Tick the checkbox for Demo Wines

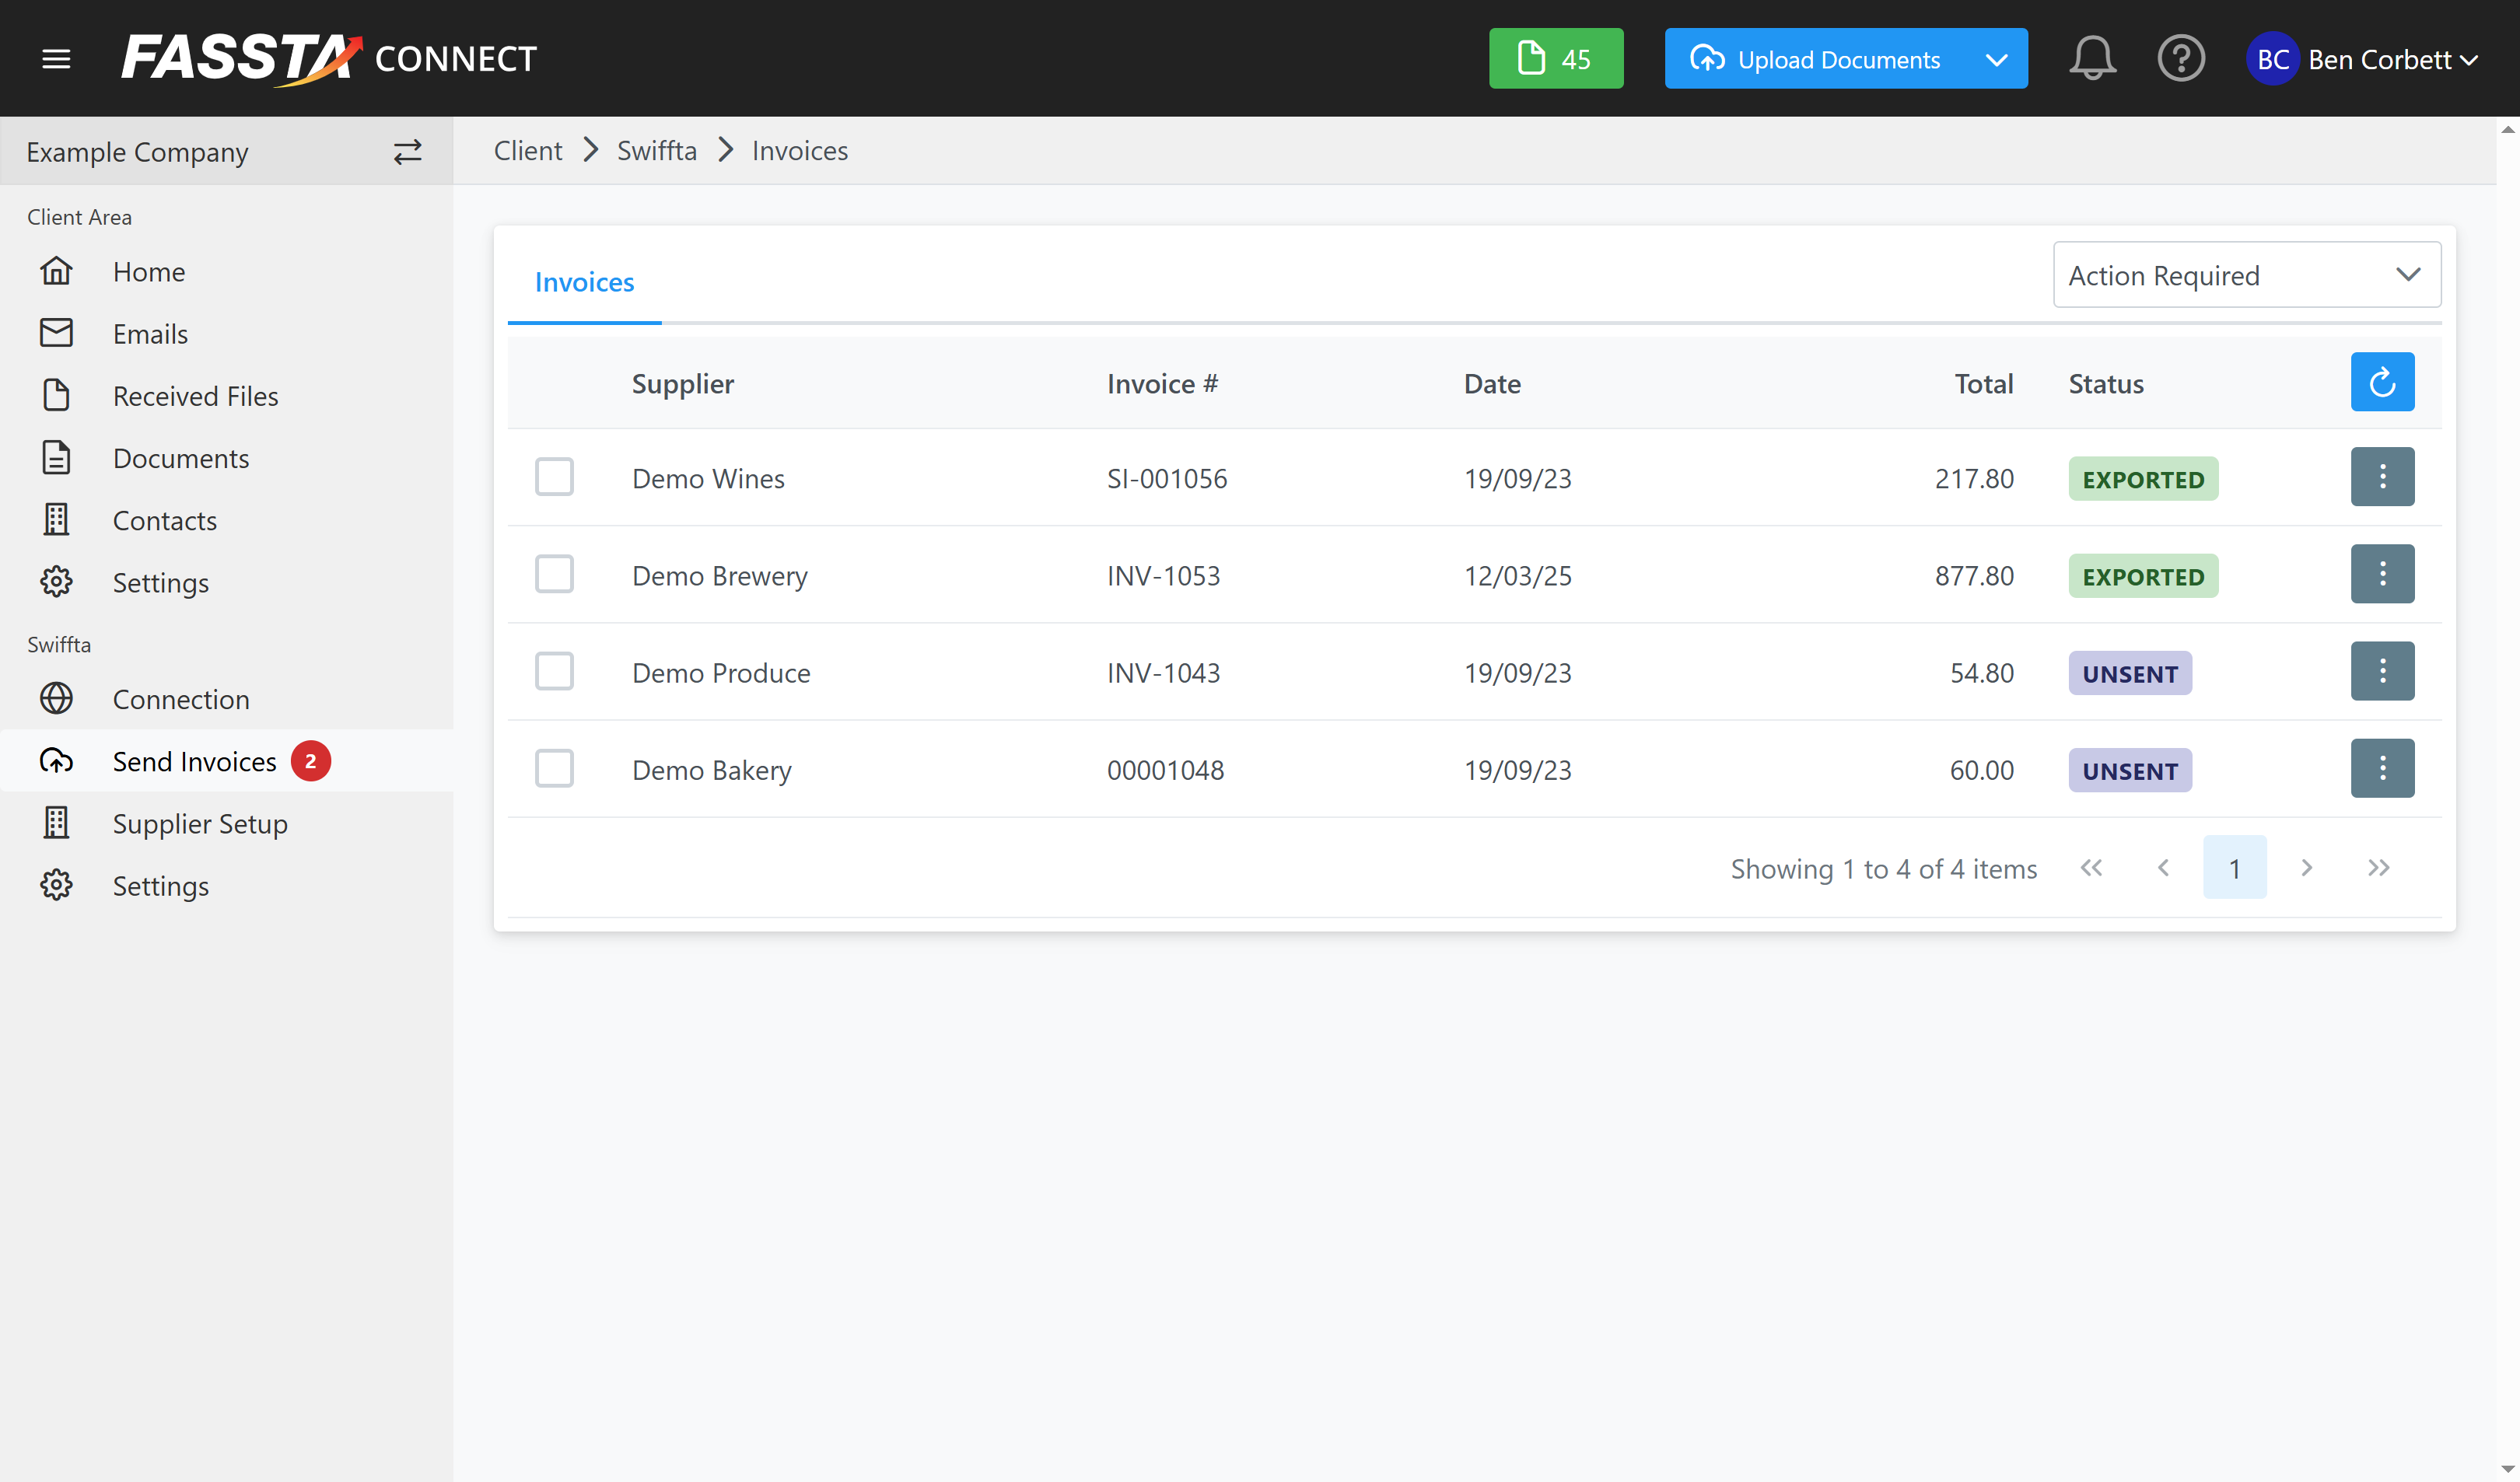pos(554,477)
